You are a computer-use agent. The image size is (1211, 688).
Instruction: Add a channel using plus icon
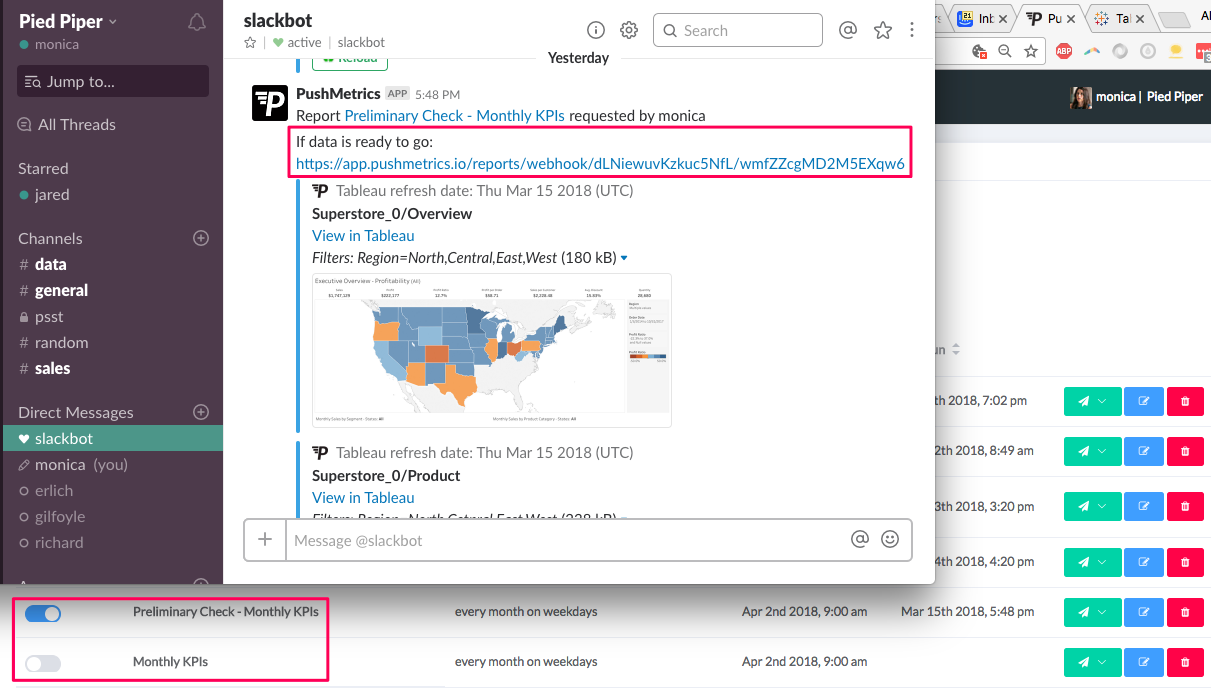point(201,238)
